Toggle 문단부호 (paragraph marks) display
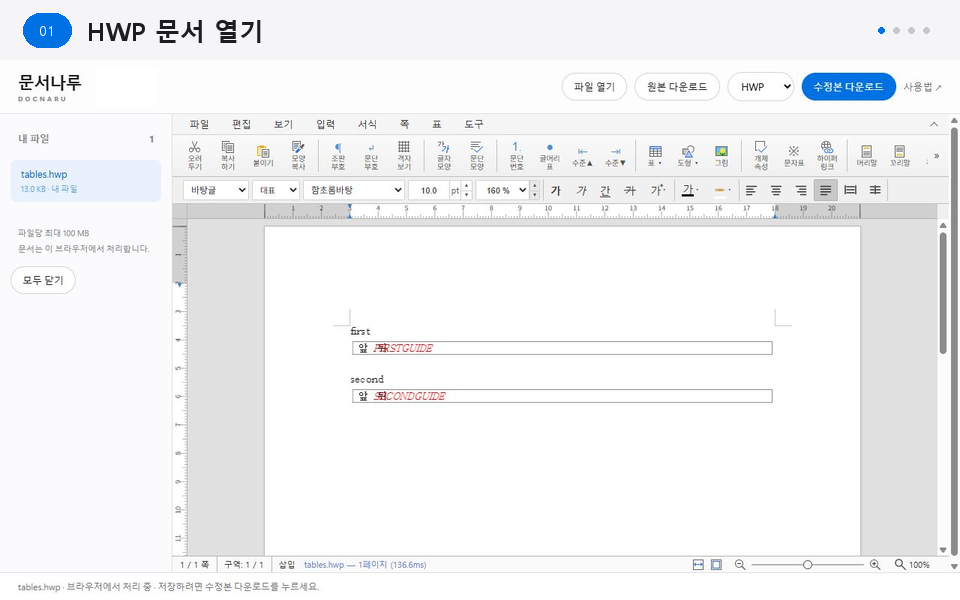Image resolution: width=960 pixels, height=600 pixels. click(x=371, y=155)
